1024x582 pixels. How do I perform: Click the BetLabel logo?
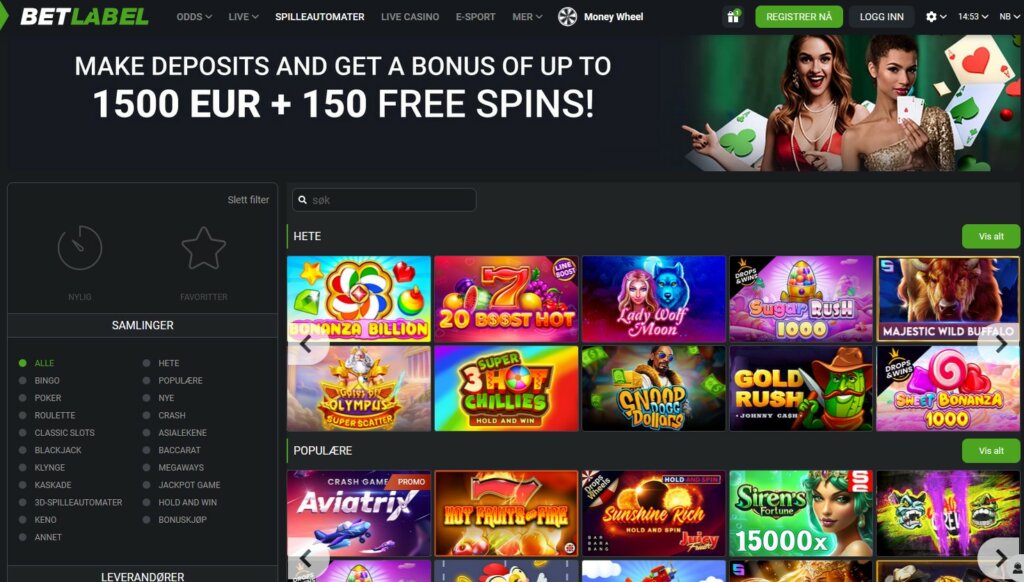tap(84, 16)
